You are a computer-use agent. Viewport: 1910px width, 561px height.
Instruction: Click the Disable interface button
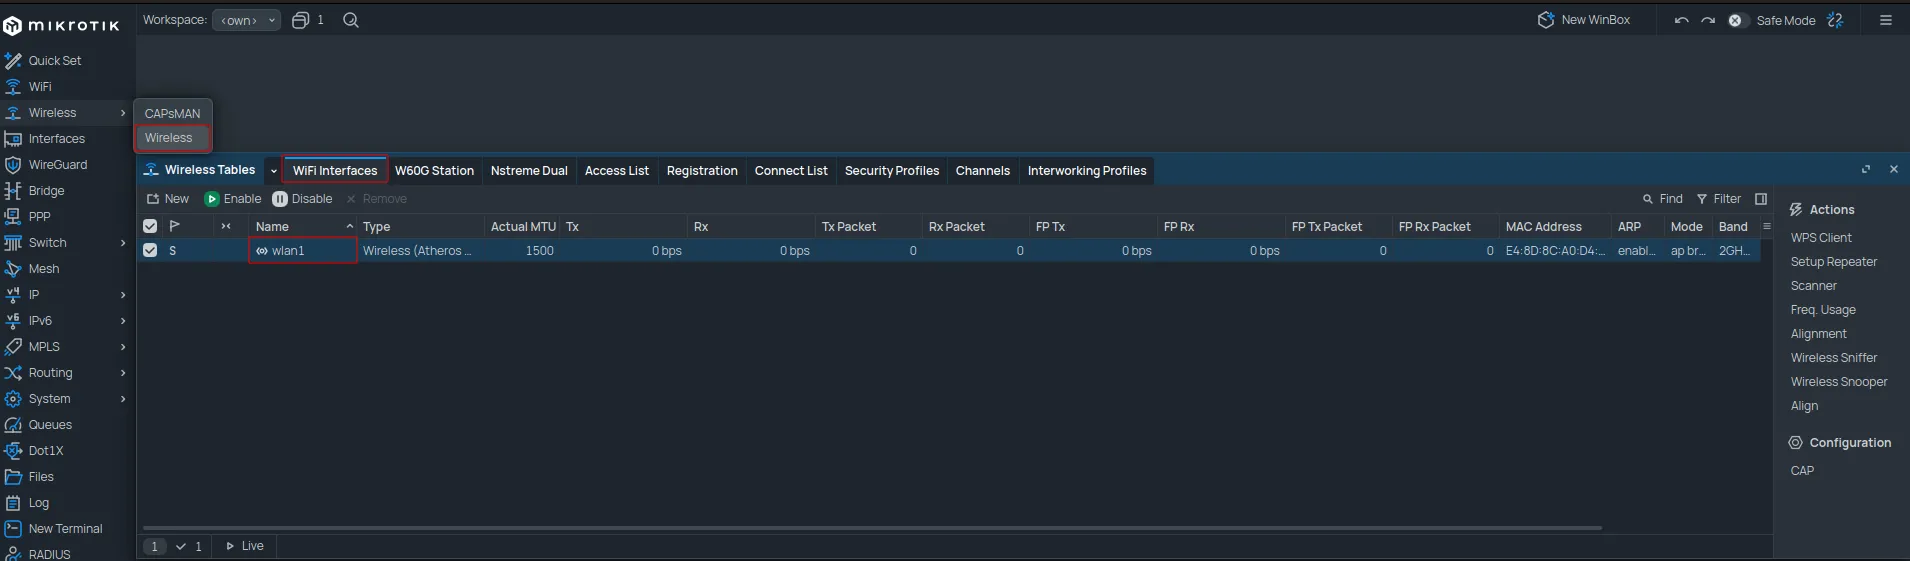pyautogui.click(x=302, y=199)
